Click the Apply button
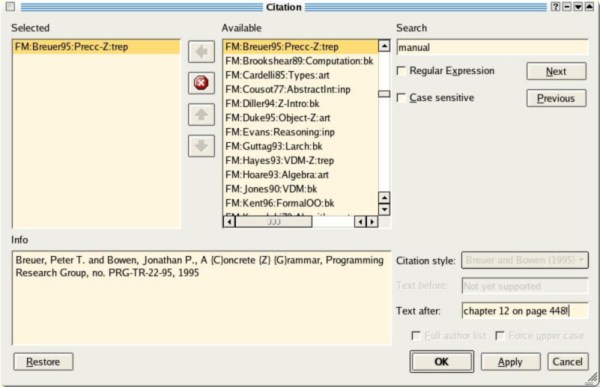 510,362
